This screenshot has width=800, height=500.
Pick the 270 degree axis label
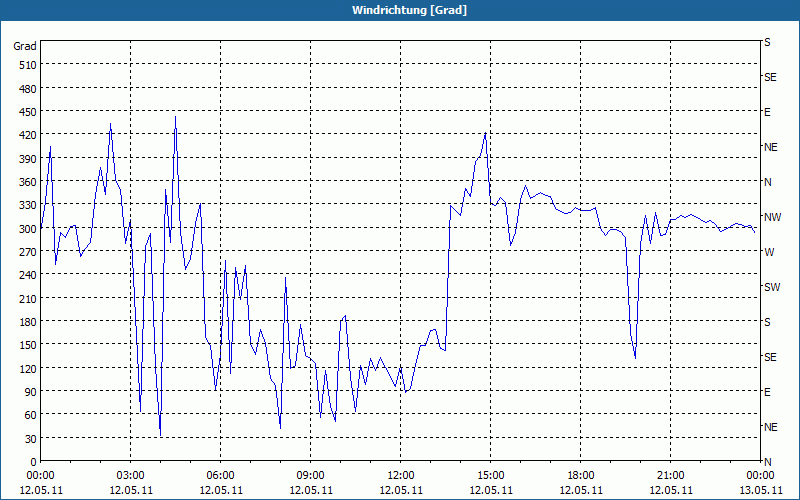coord(28,252)
